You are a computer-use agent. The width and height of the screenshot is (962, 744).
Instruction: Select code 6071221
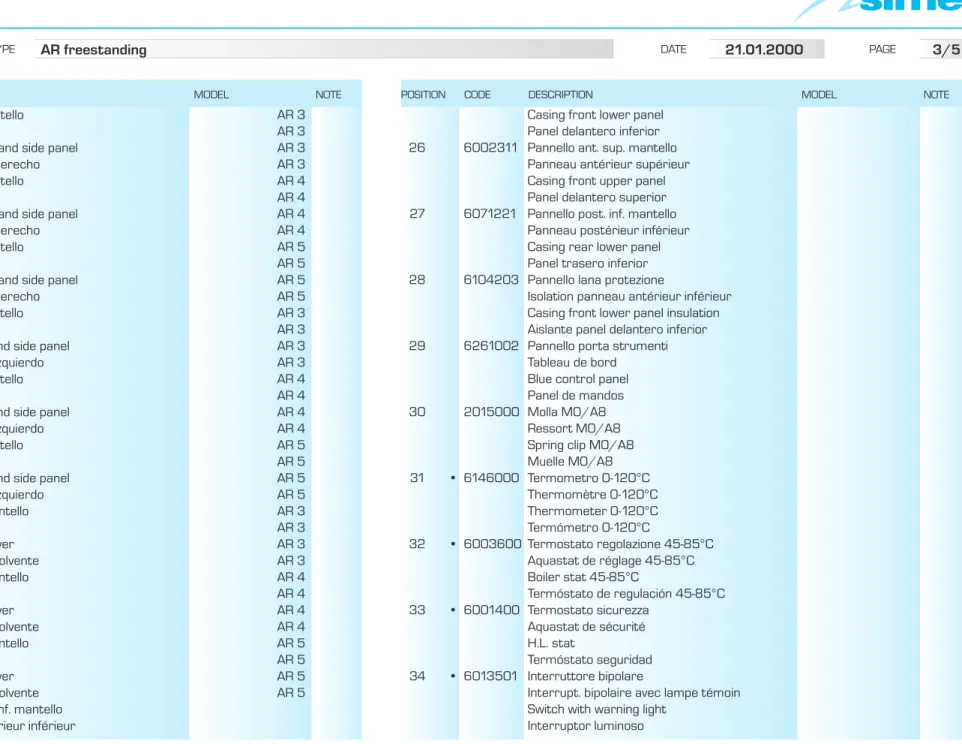[x=490, y=214]
